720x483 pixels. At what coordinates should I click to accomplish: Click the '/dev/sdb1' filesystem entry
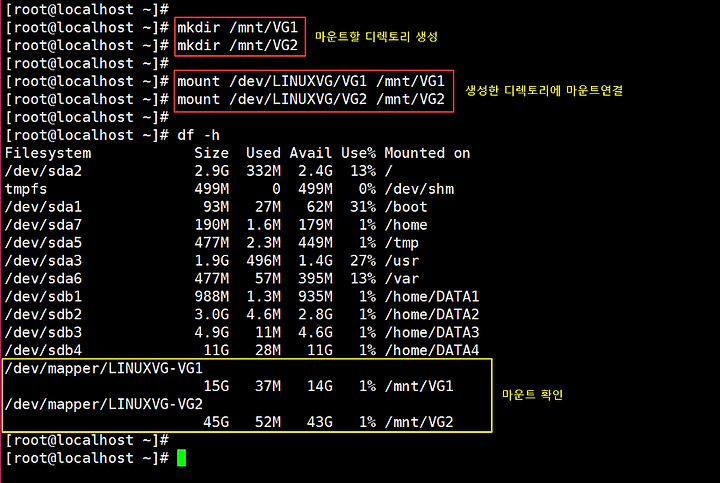(43, 296)
